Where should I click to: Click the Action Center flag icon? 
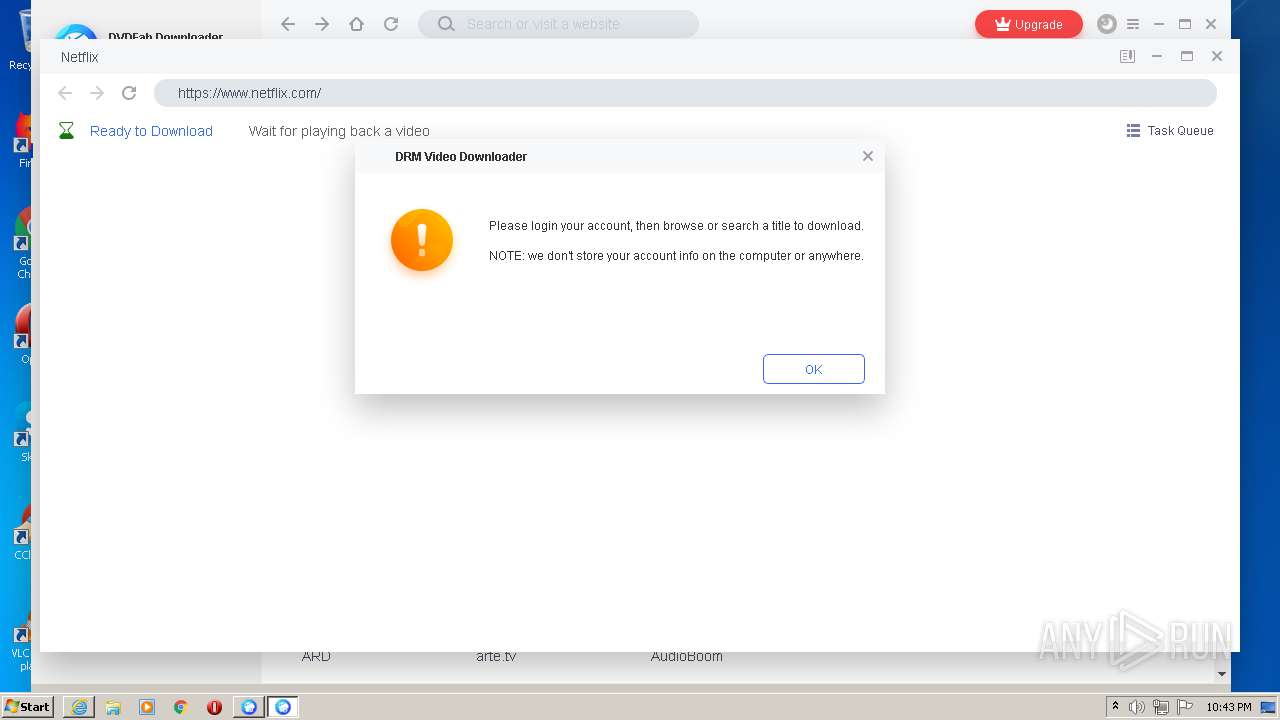tap(1185, 707)
